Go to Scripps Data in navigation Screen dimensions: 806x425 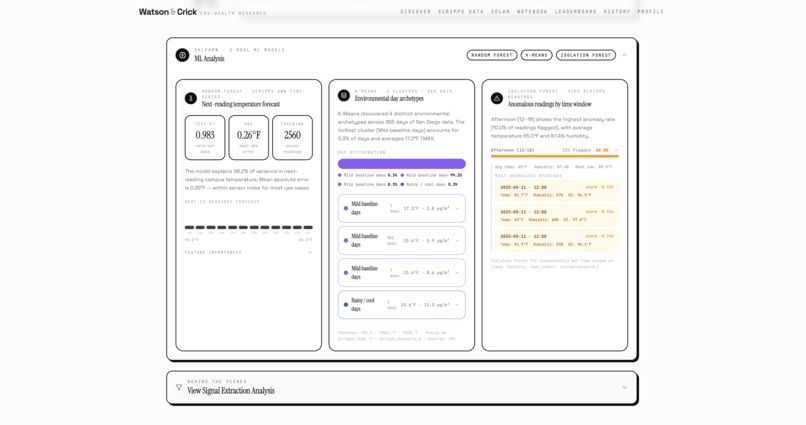[x=461, y=11]
